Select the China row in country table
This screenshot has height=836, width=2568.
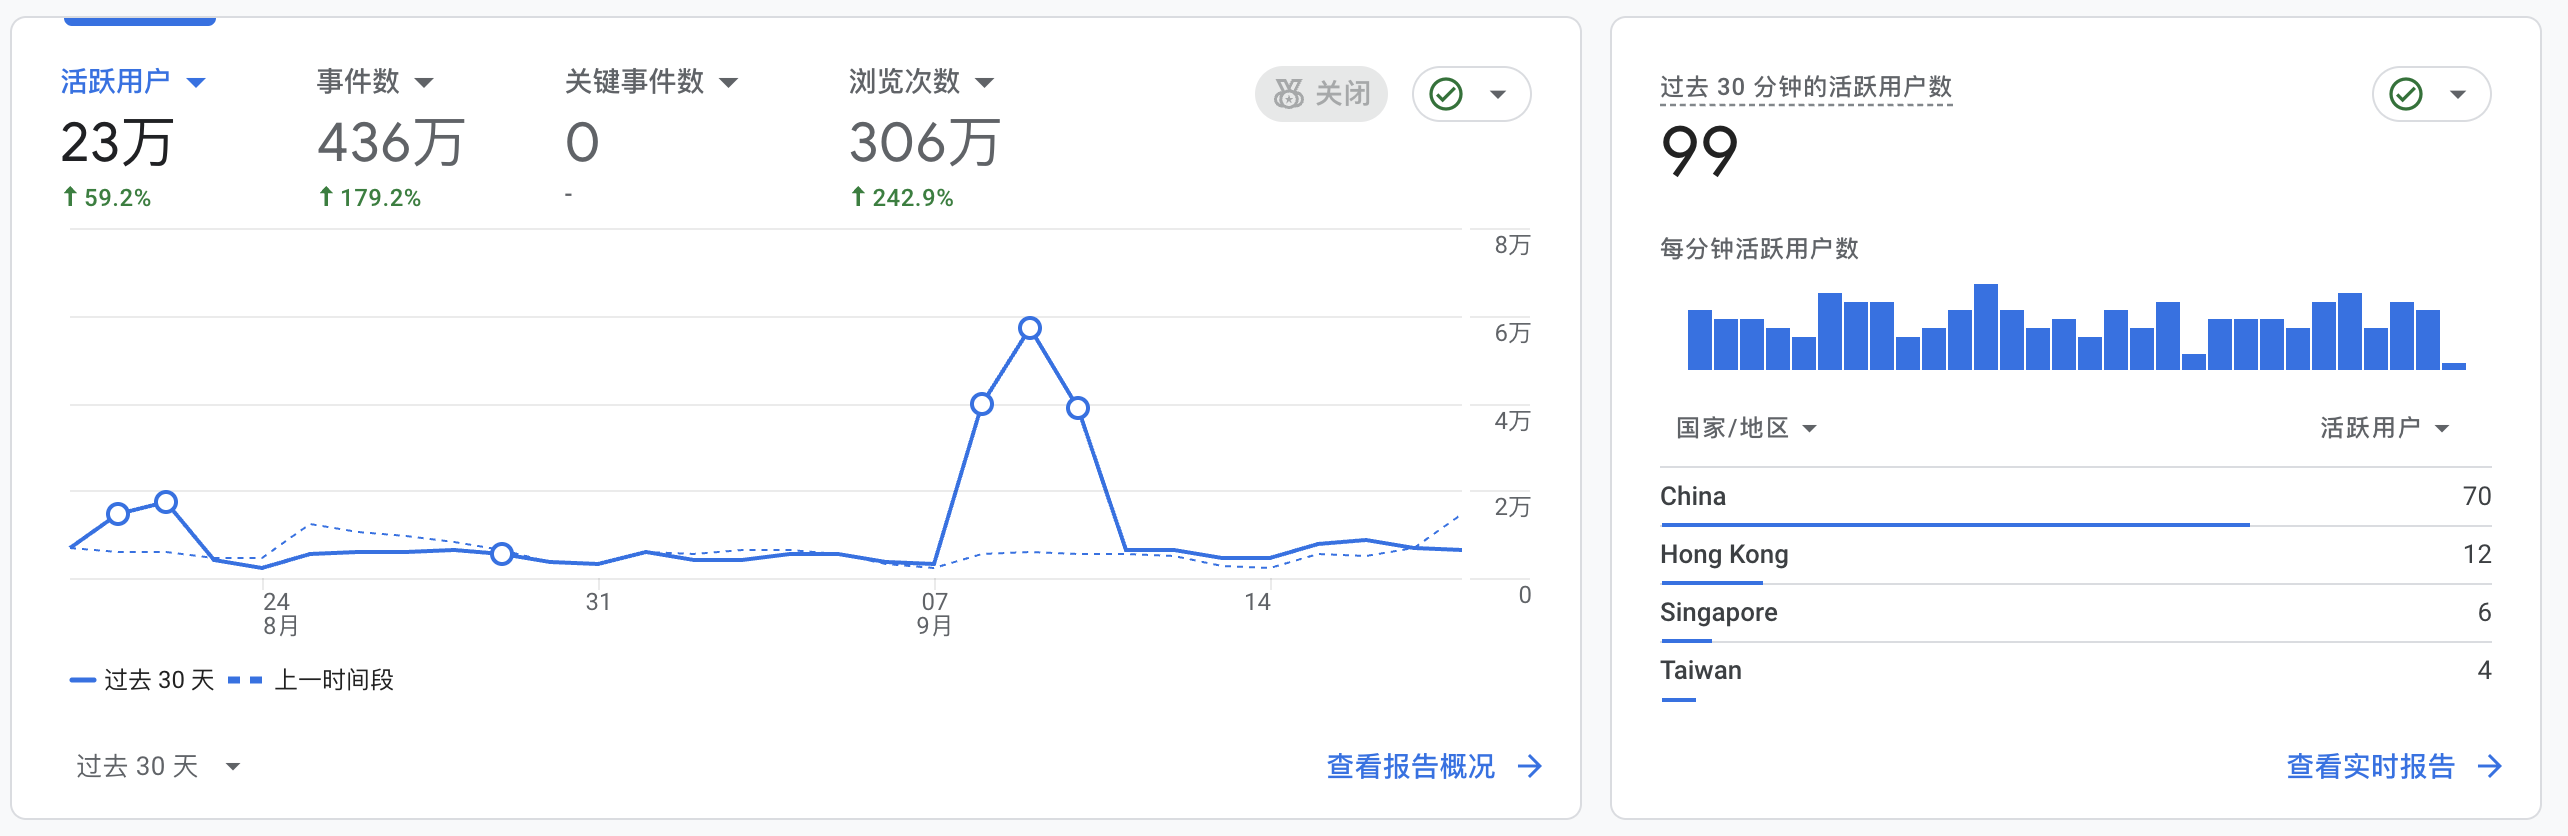[x=2075, y=497]
